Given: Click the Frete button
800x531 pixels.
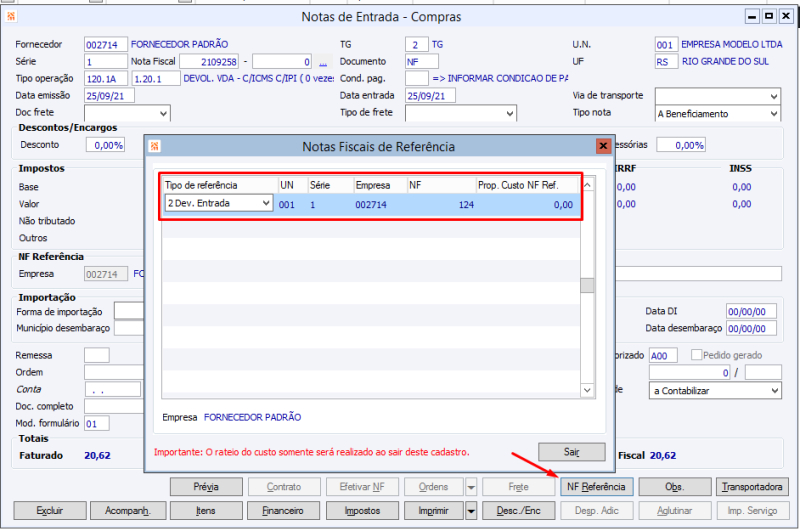Looking at the screenshot, I should (518, 487).
